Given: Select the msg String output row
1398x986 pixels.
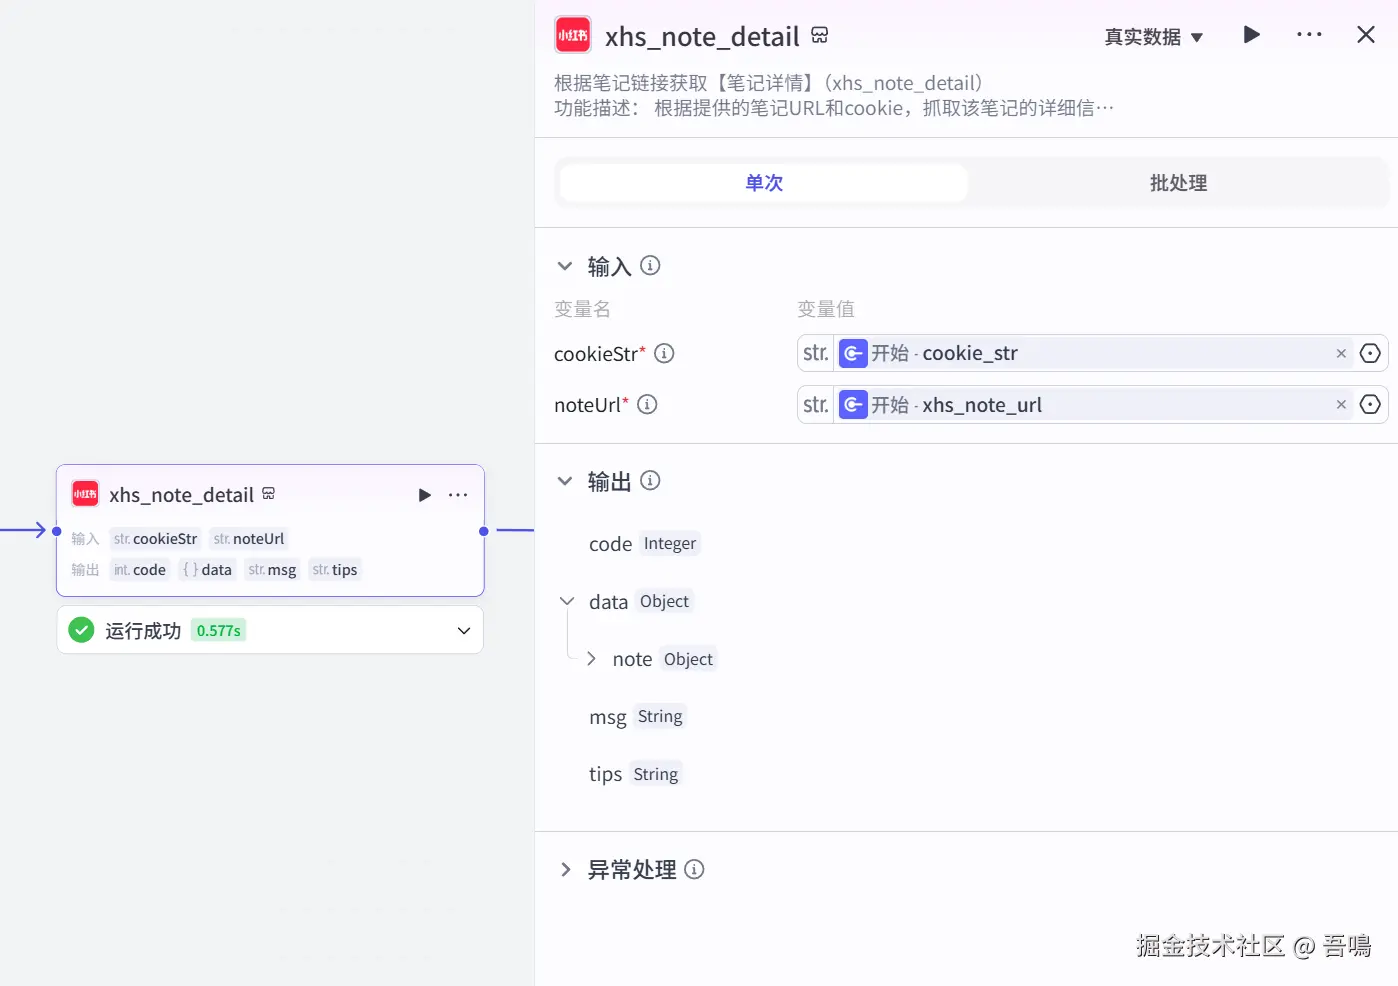Looking at the screenshot, I should coord(637,717).
